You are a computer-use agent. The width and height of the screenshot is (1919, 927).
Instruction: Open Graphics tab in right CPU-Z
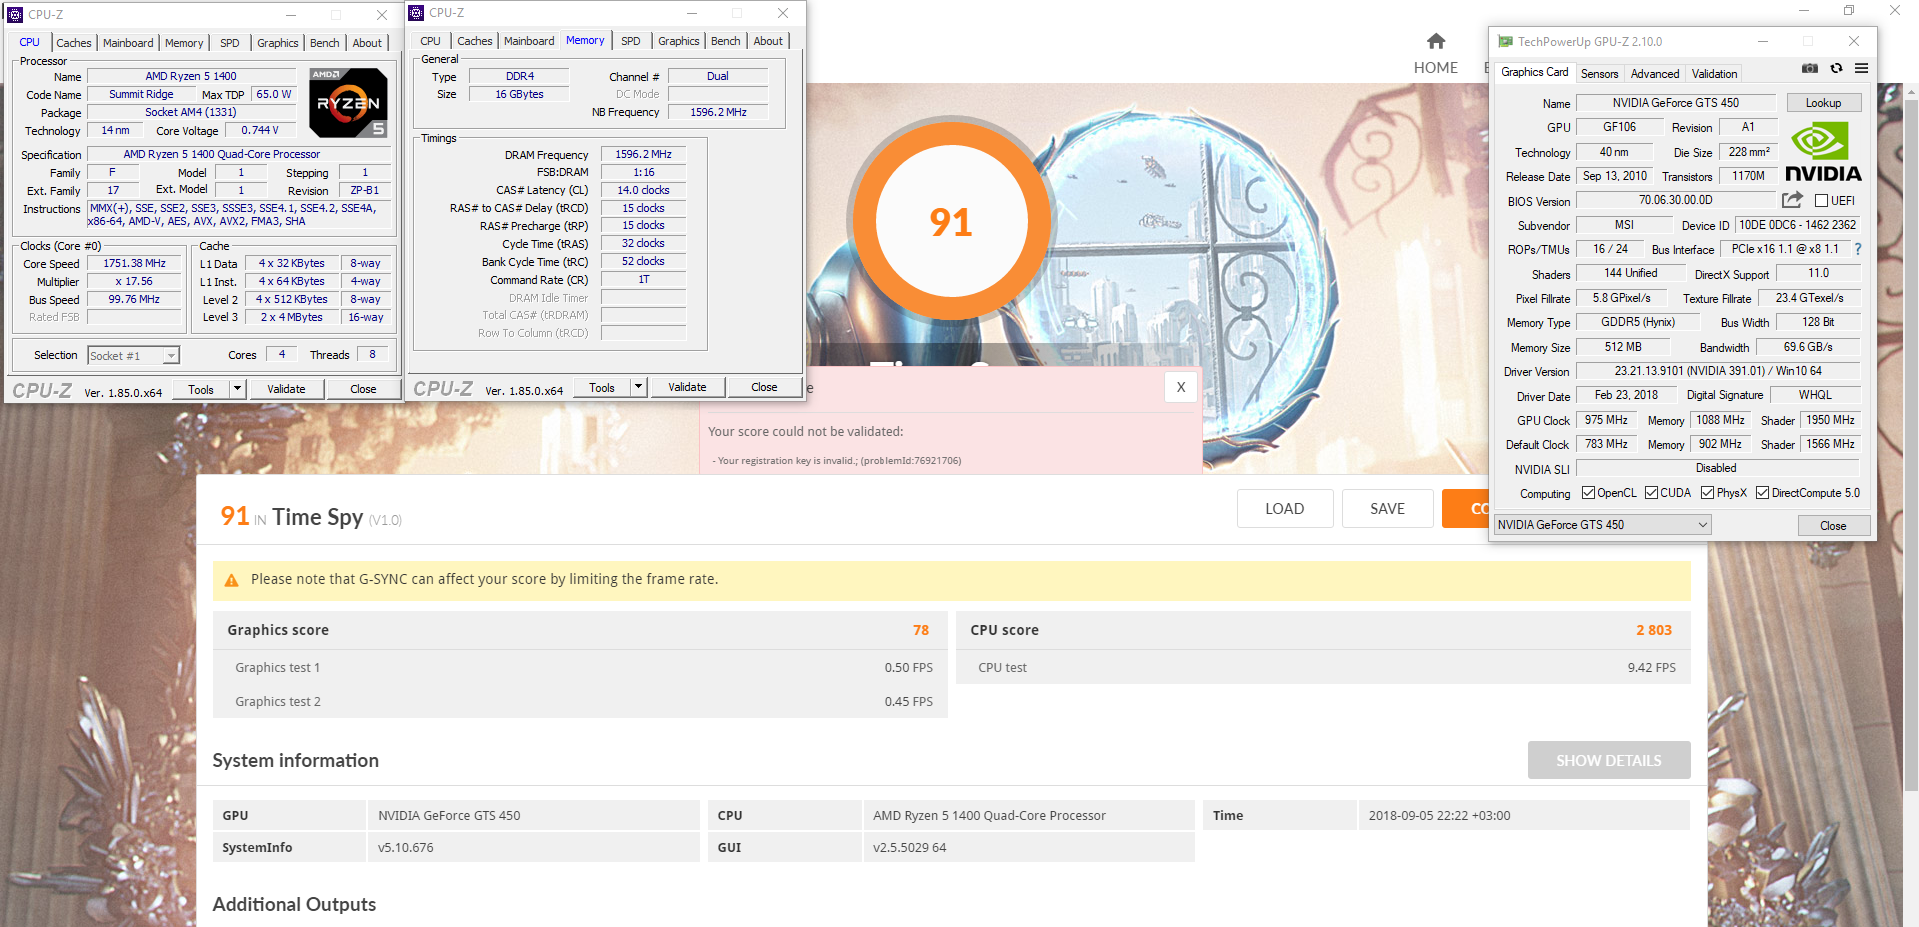coord(678,41)
